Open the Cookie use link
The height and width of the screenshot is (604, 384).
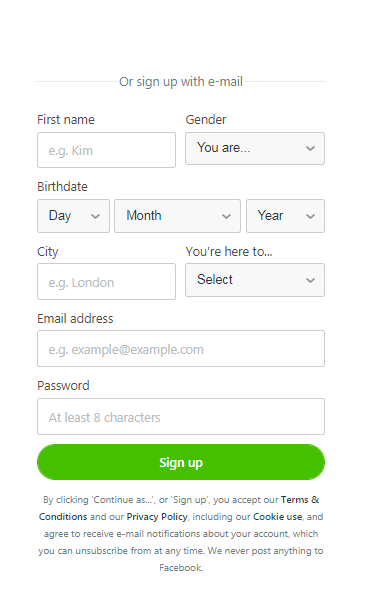pyautogui.click(x=277, y=517)
